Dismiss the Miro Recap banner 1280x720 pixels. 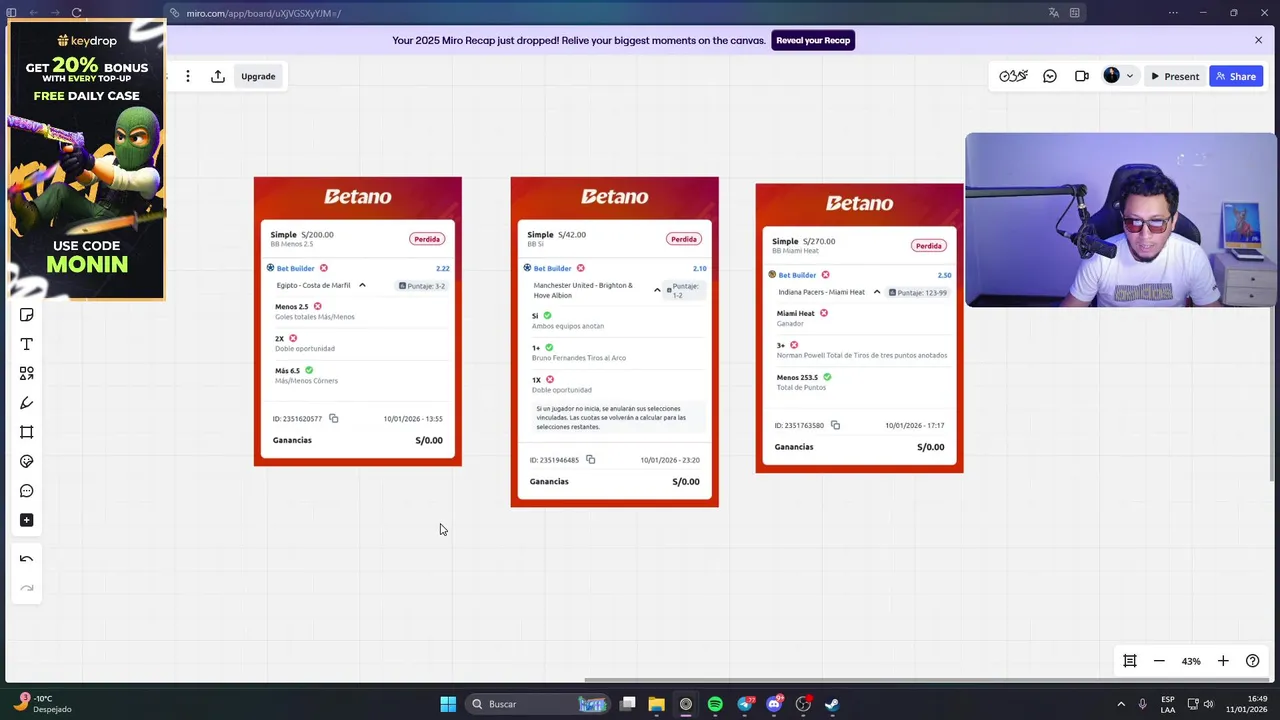tap(1258, 40)
